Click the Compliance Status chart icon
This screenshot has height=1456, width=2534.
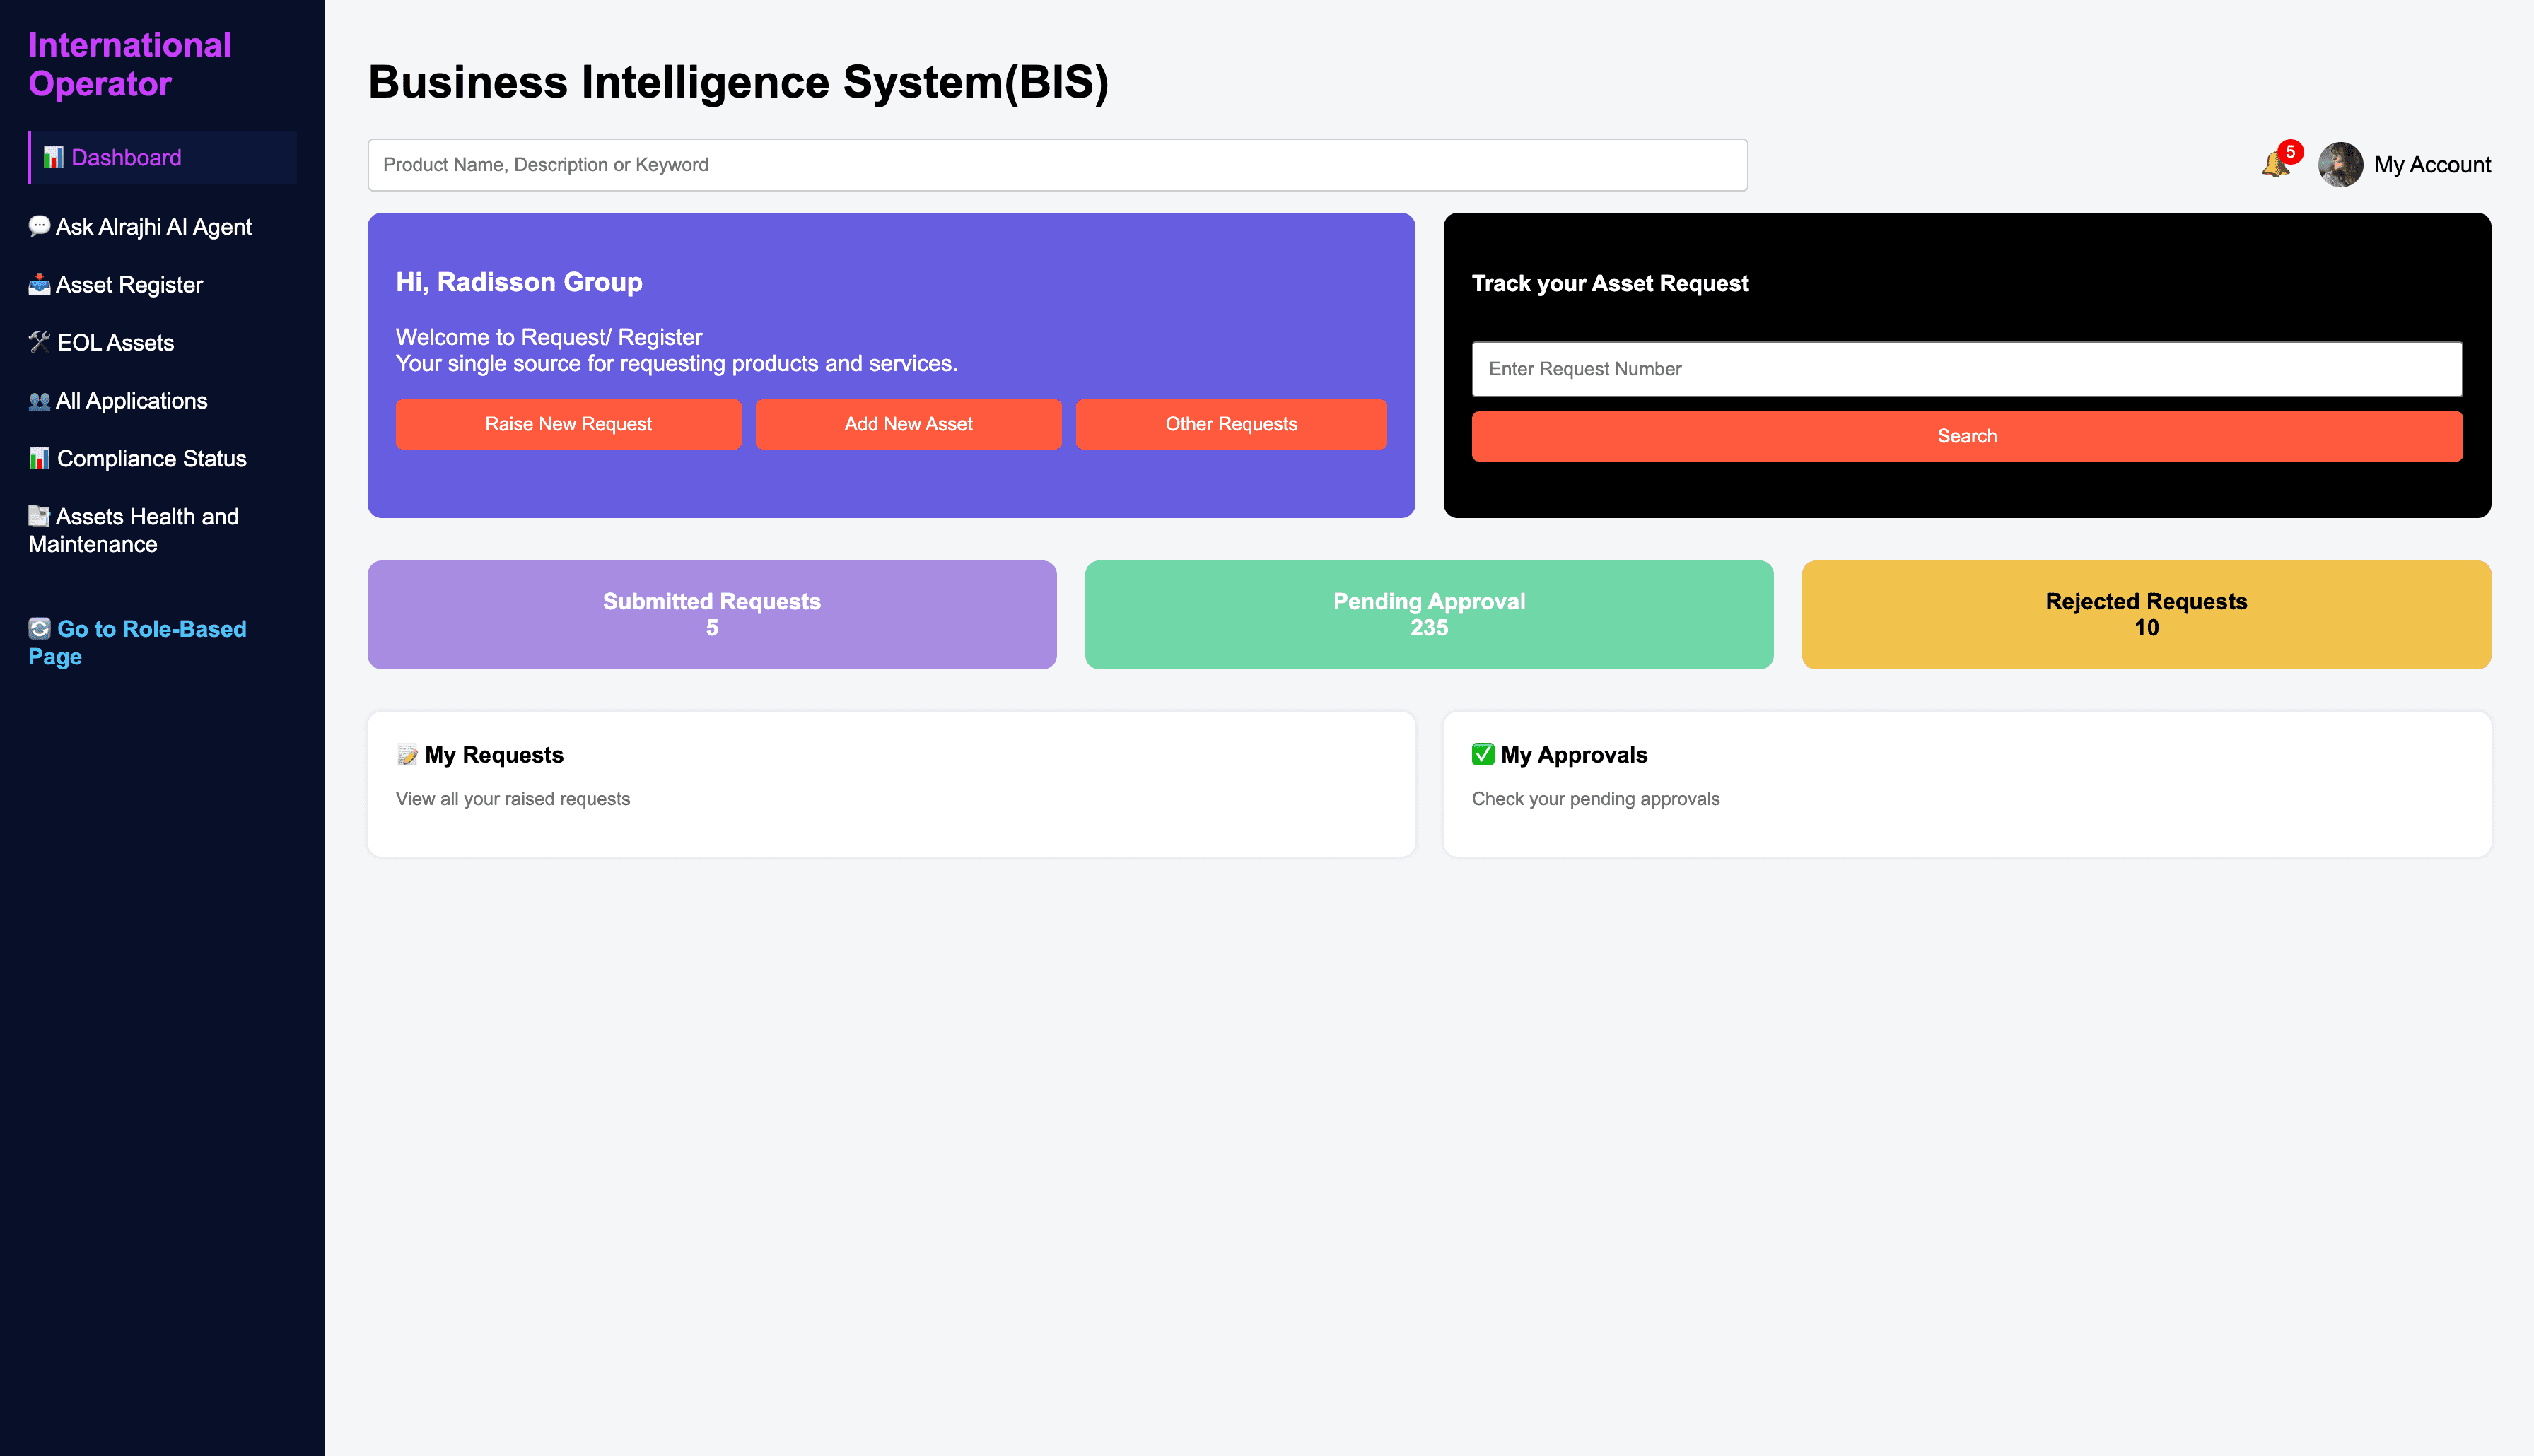coord(39,458)
